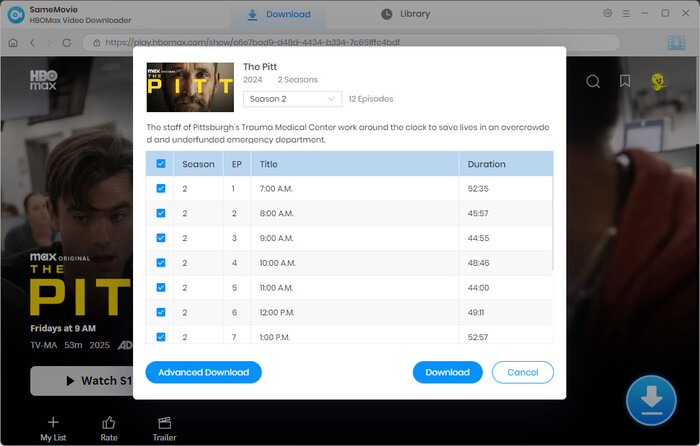Select the 7:00 A.M. episode title
This screenshot has height=446, width=700.
(276, 189)
